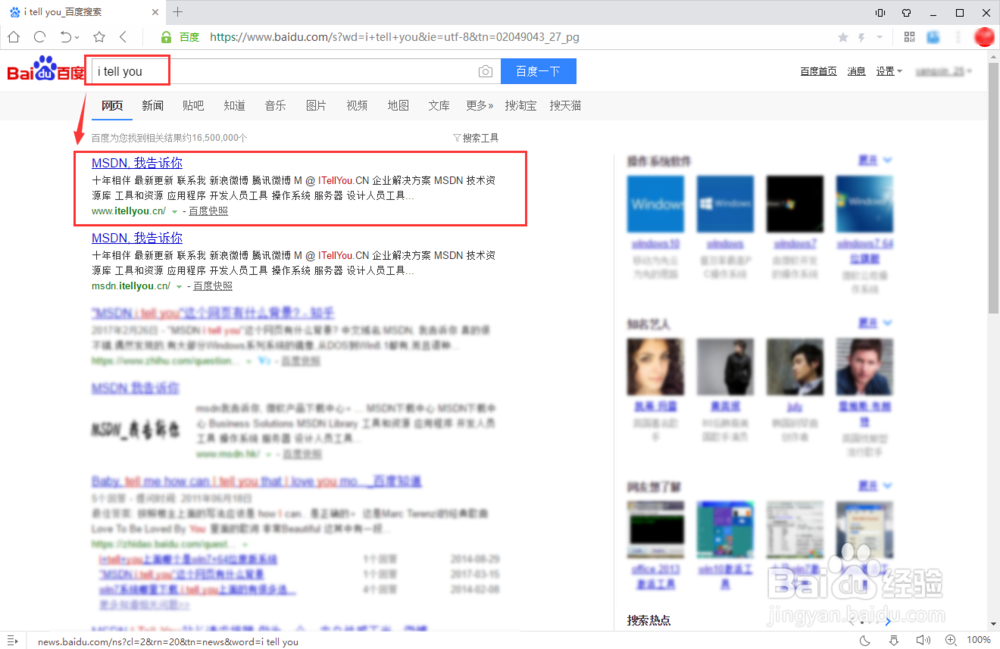Screen dimensions: 1000x649
Task: Click the 搜天猫 link
Action: pyautogui.click(x=565, y=106)
